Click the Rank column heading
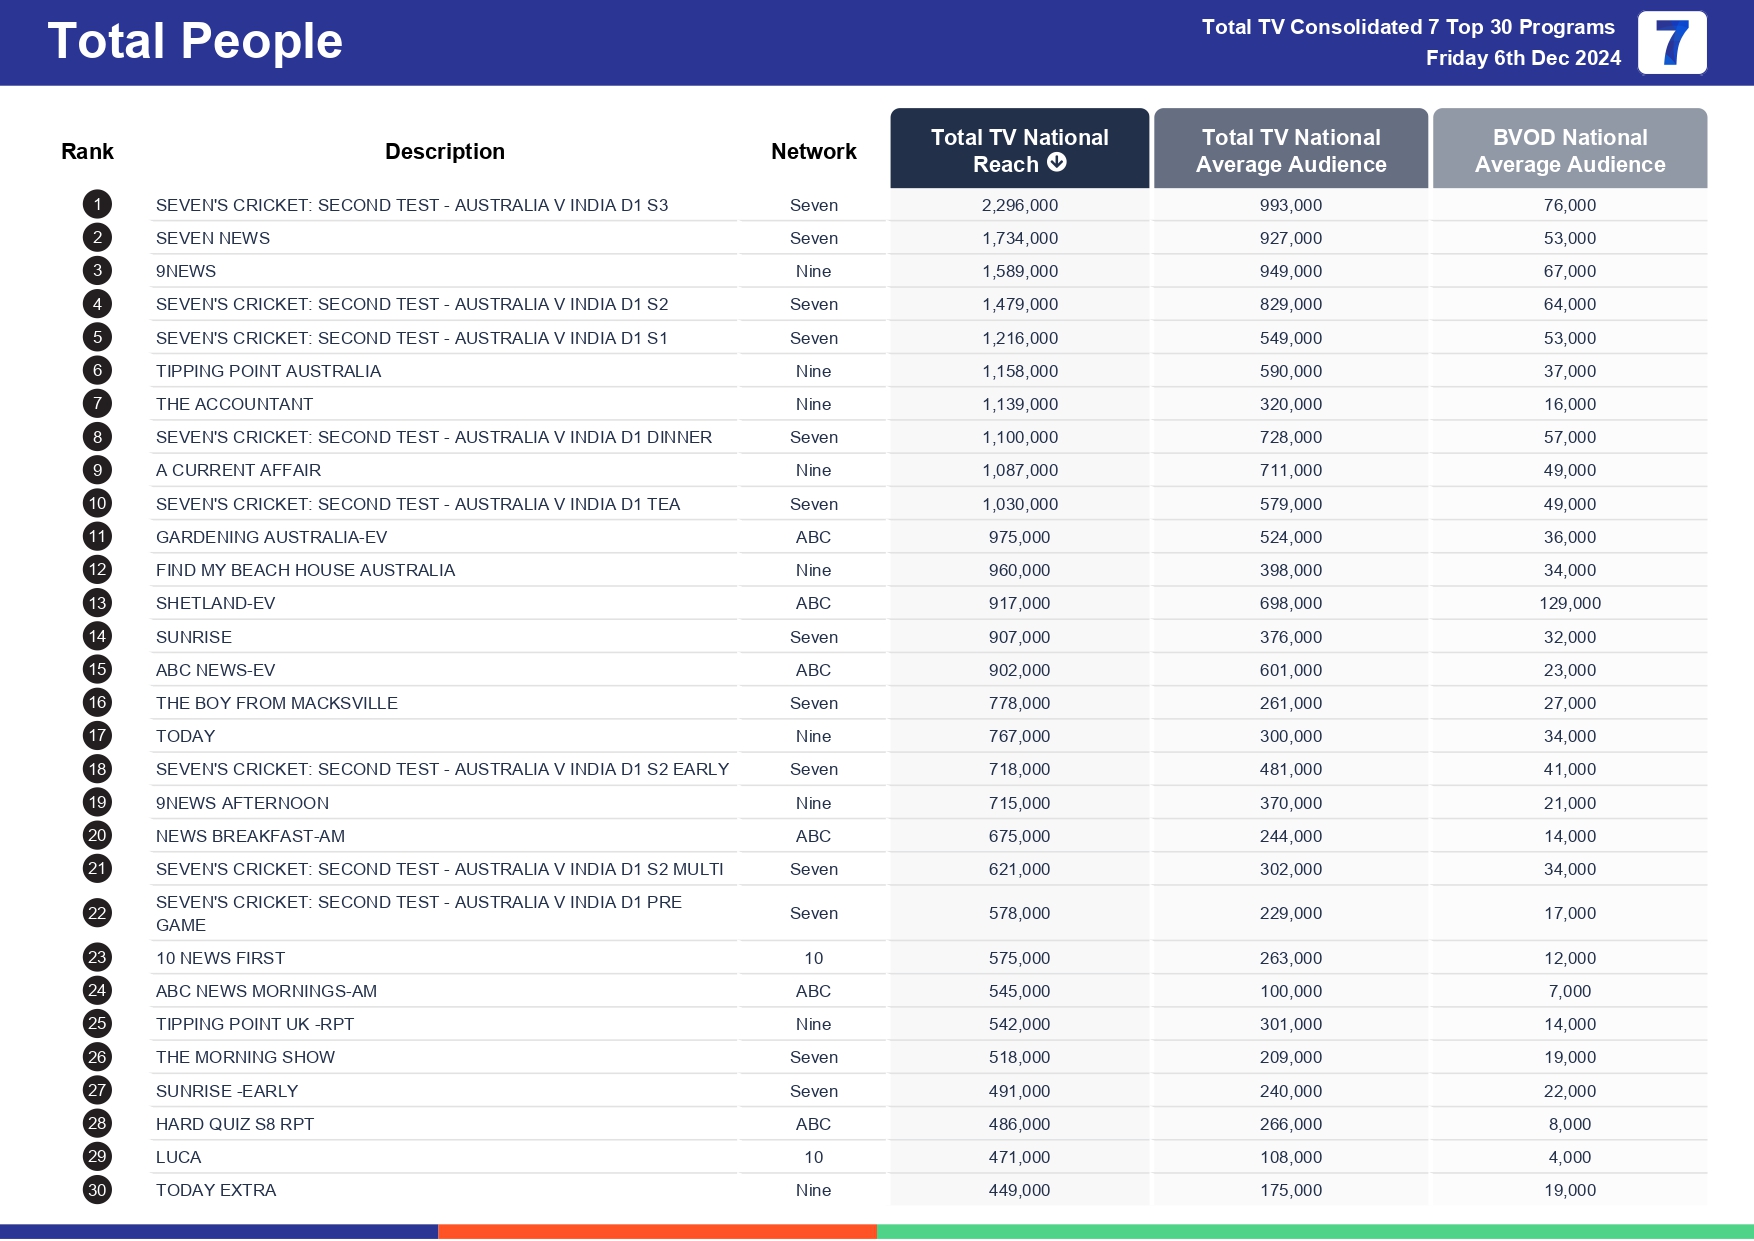 coord(87,151)
